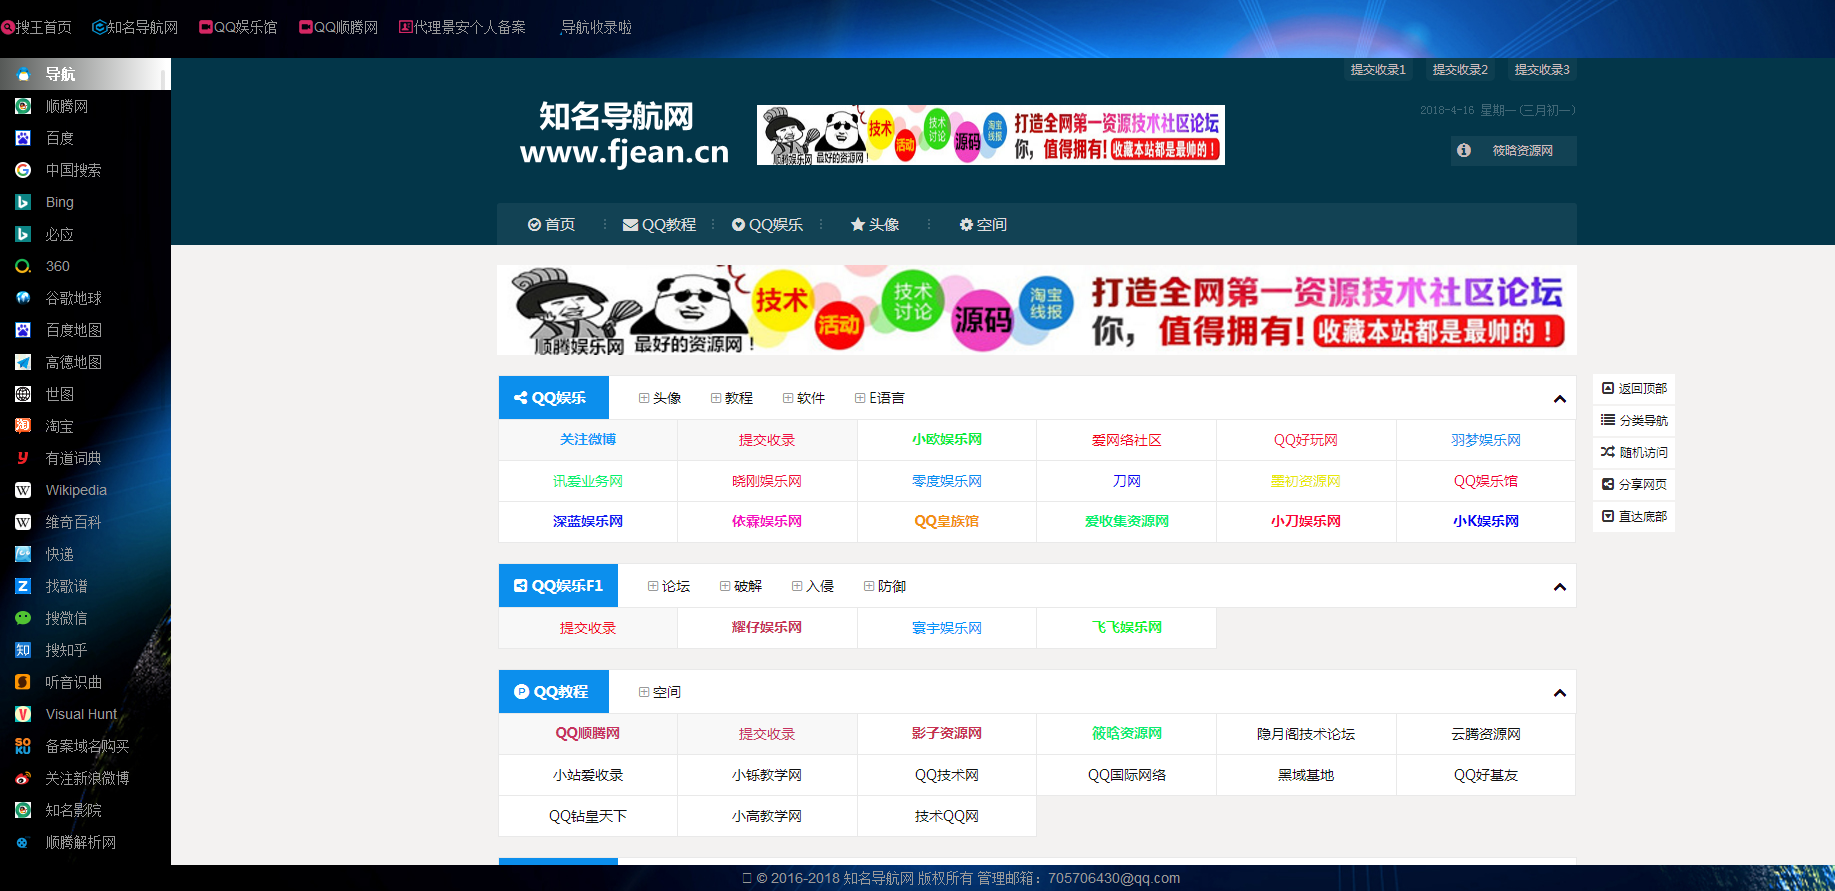1835x891 pixels.
Task: Click 提交收录1 button at top
Action: click(1378, 70)
